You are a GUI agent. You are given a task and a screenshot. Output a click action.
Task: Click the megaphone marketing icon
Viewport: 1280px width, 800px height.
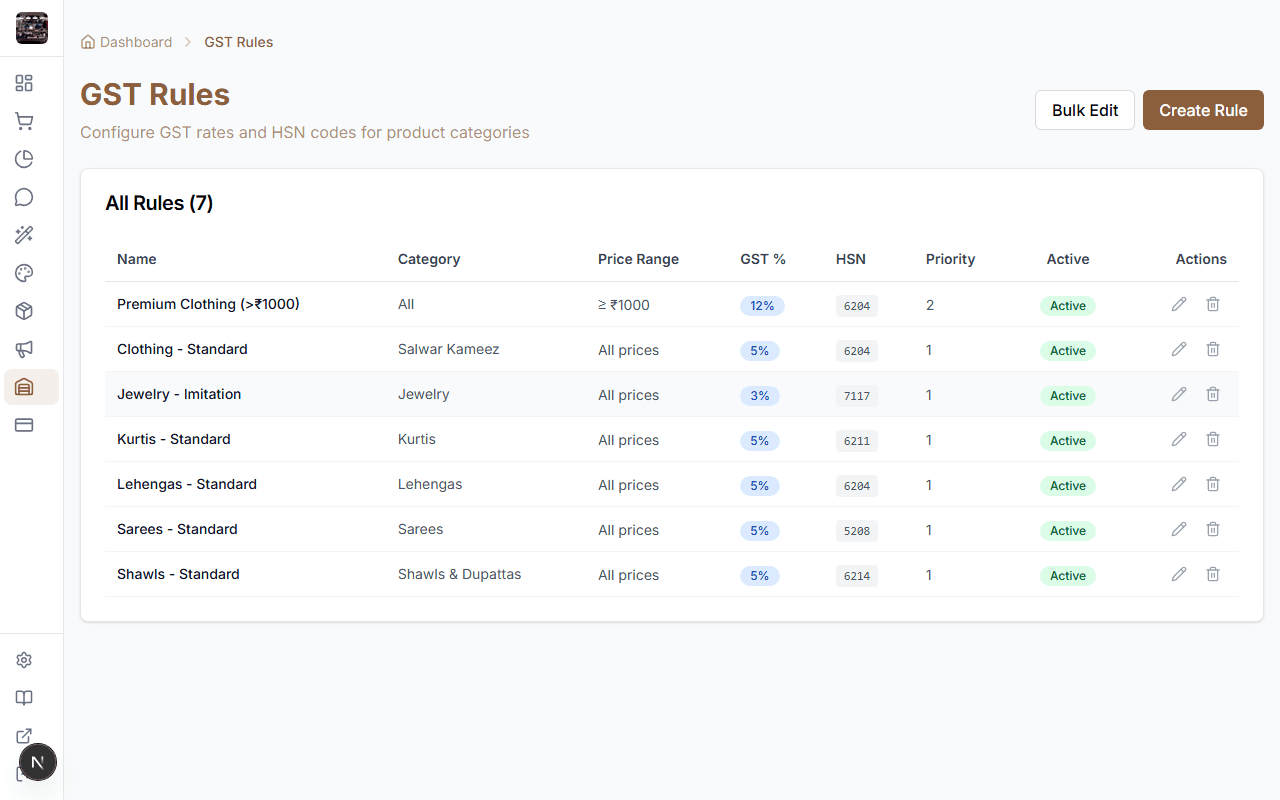[24, 349]
